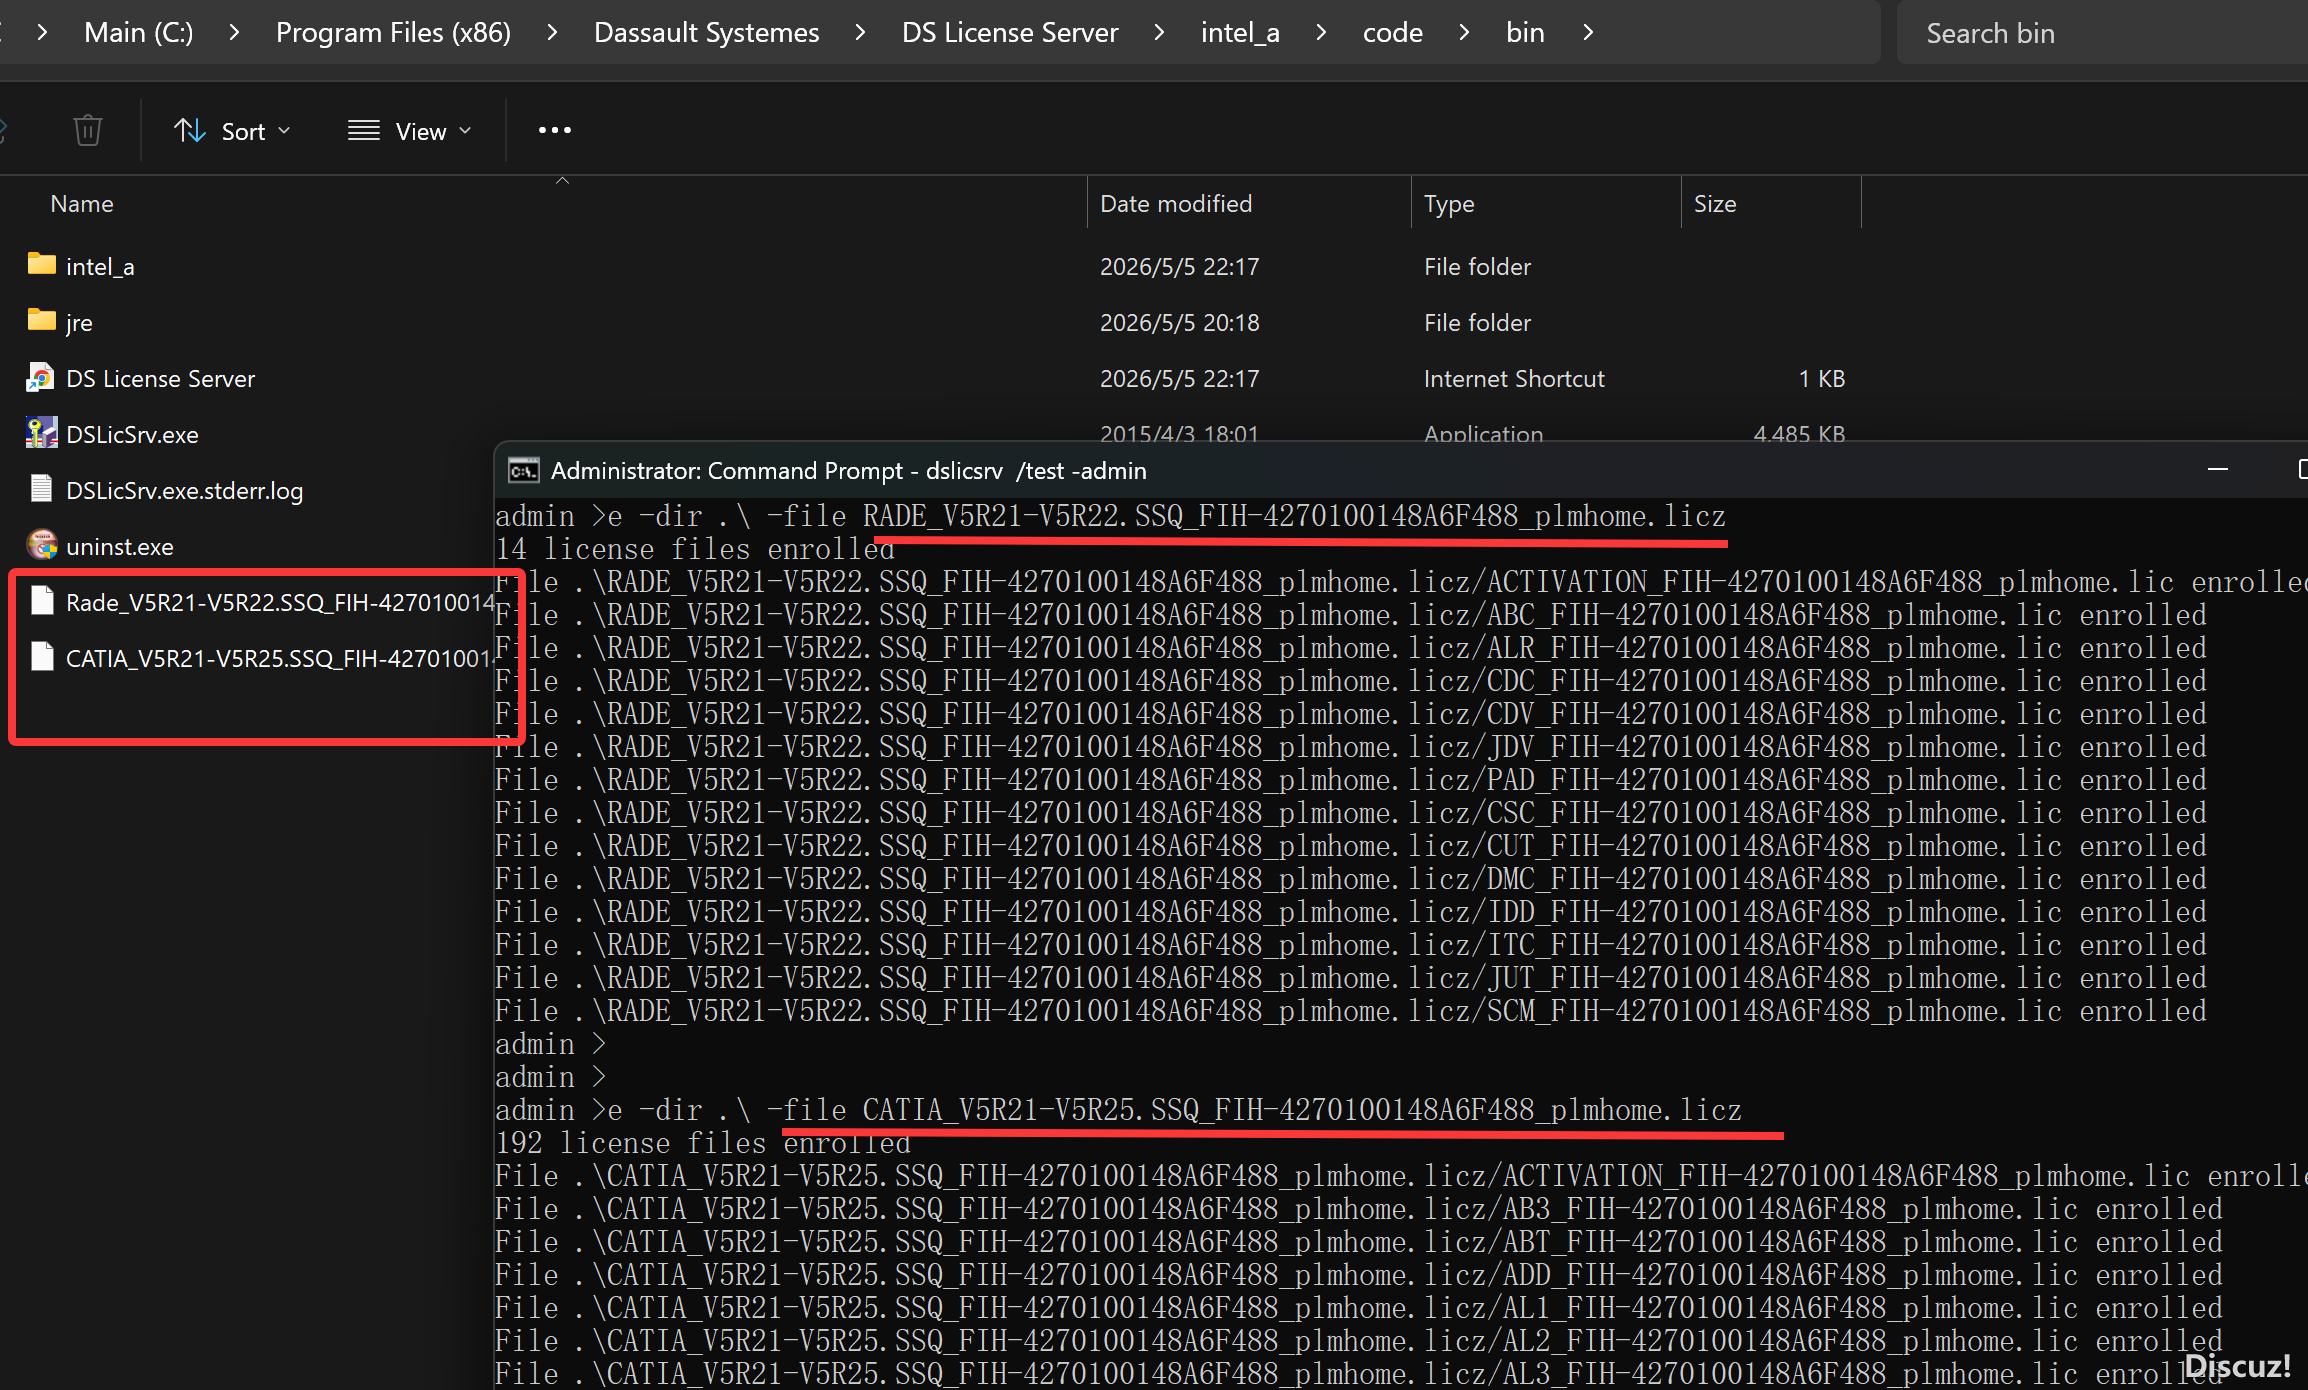The image size is (2308, 1390).
Task: Expand chevron after bin breadcrumb
Action: coord(1588,33)
